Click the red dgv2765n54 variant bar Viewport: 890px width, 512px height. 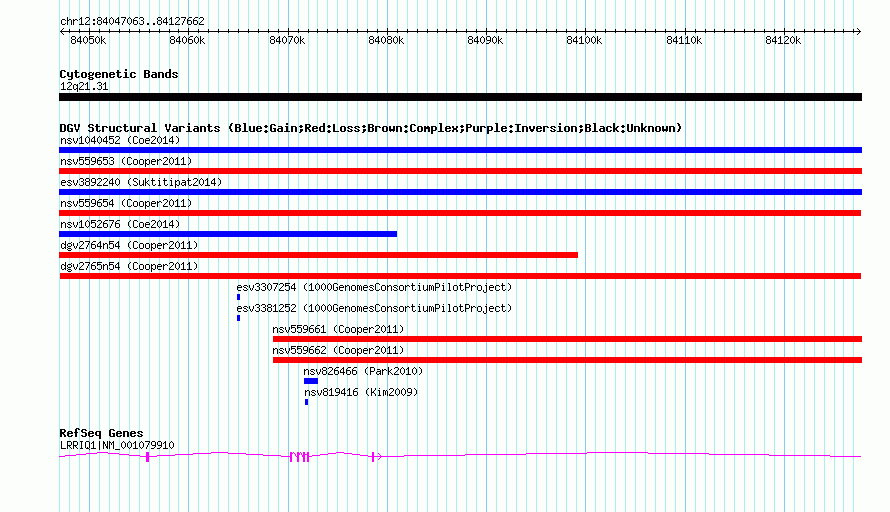(460, 276)
